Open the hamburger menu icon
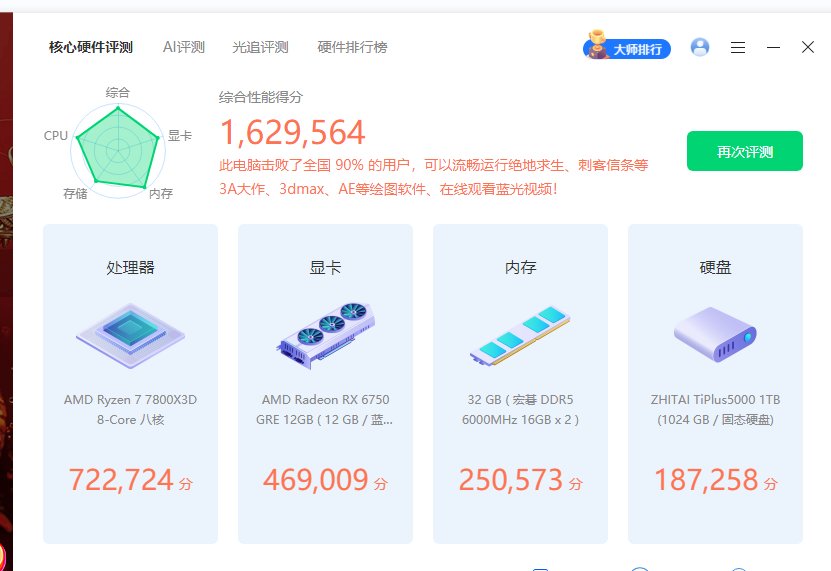Viewport: 831px width, 571px height. 738,48
